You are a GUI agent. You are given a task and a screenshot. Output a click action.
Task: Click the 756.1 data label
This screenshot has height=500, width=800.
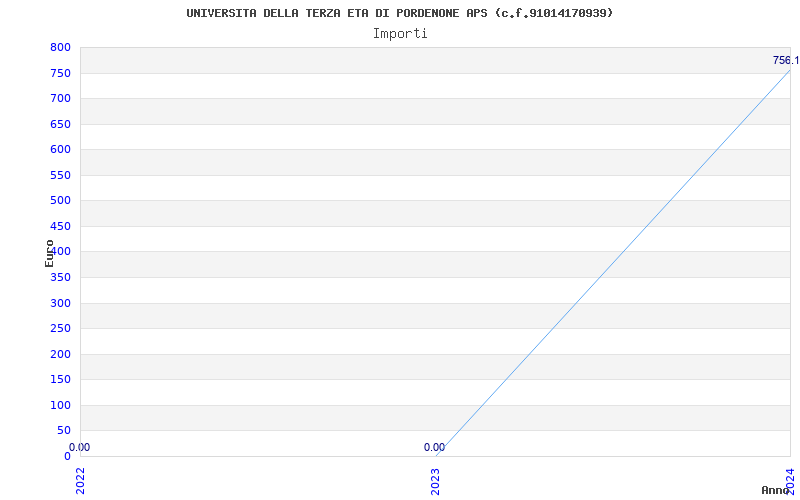pyautogui.click(x=786, y=60)
